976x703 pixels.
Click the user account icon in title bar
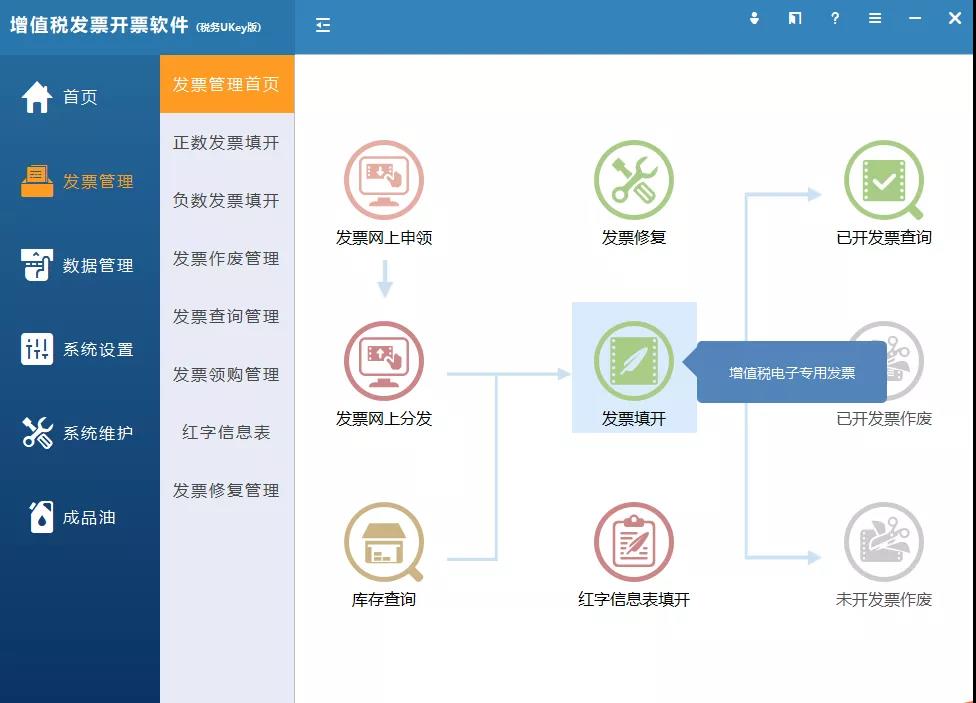pyautogui.click(x=754, y=18)
